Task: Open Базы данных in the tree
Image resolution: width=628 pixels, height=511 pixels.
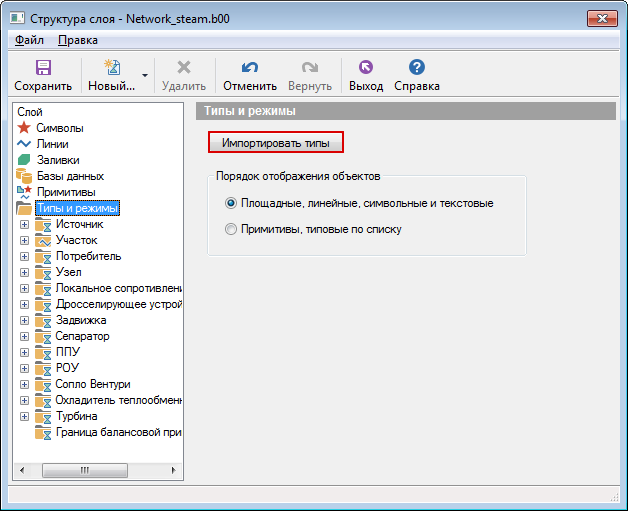Action: 70,176
